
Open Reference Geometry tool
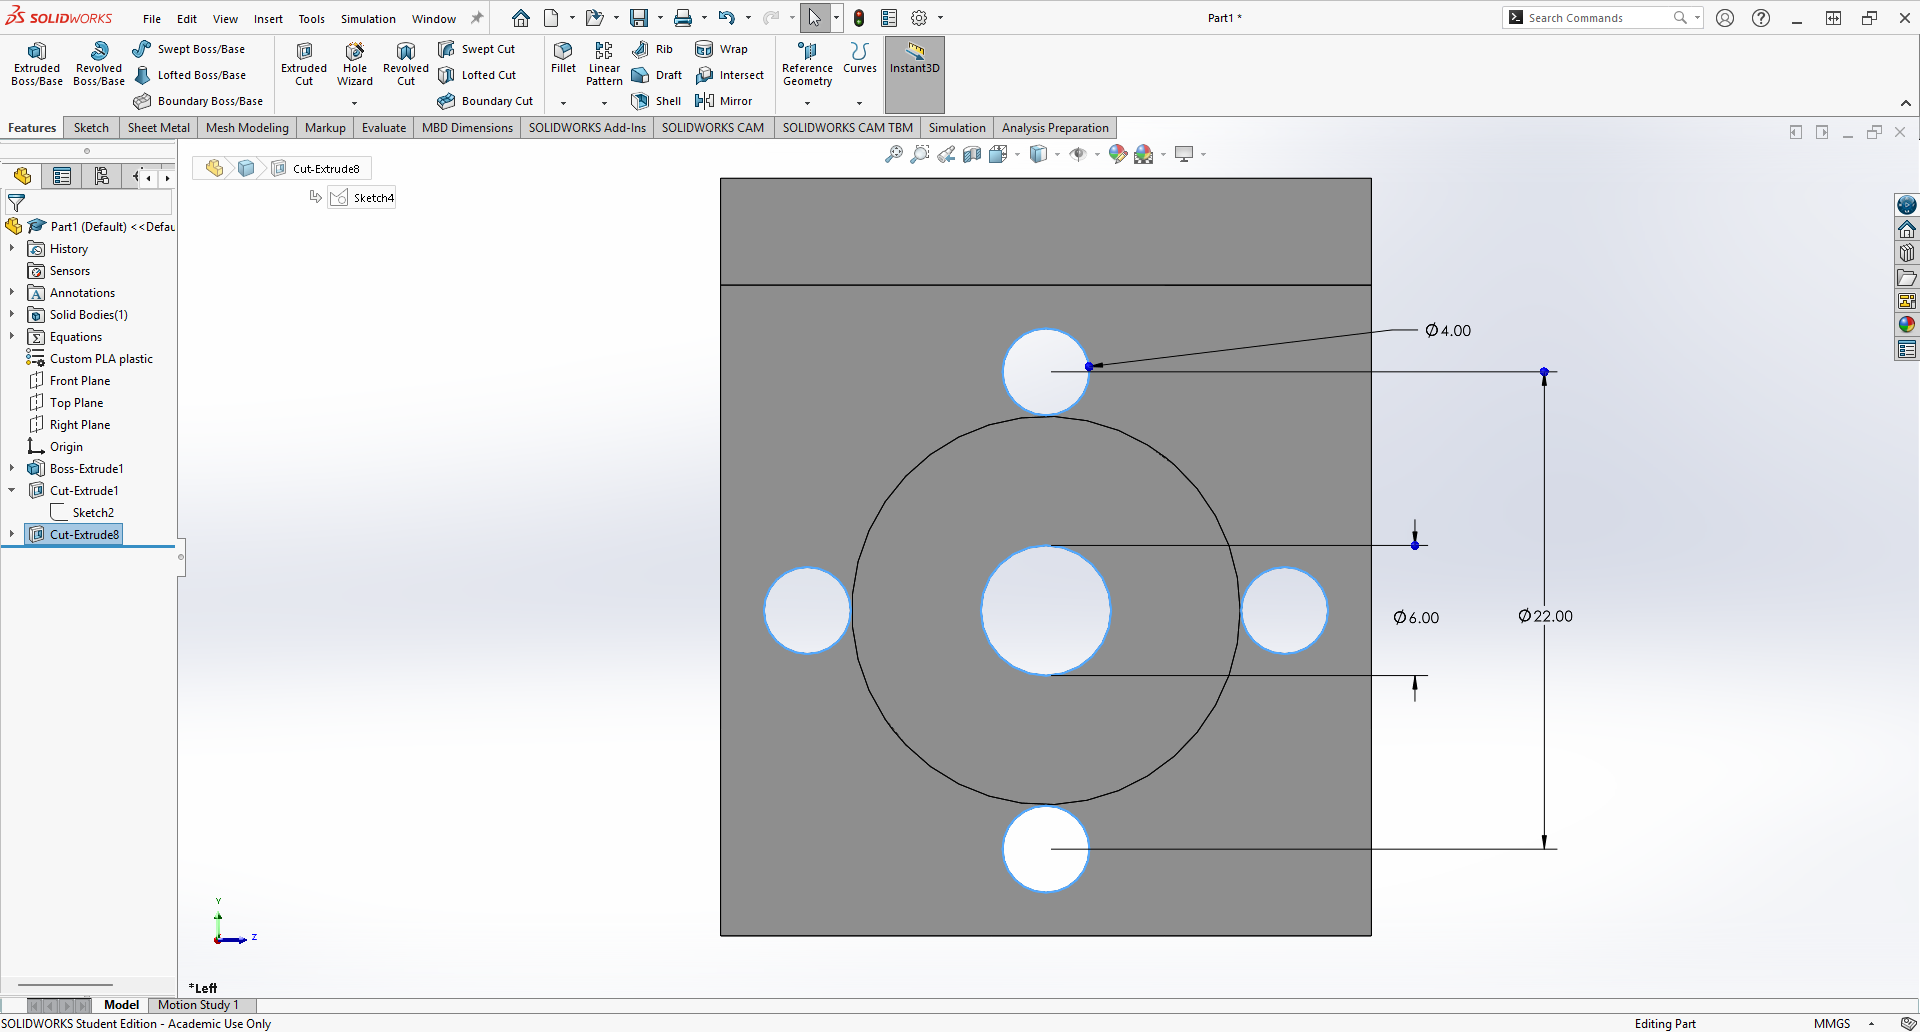(807, 64)
